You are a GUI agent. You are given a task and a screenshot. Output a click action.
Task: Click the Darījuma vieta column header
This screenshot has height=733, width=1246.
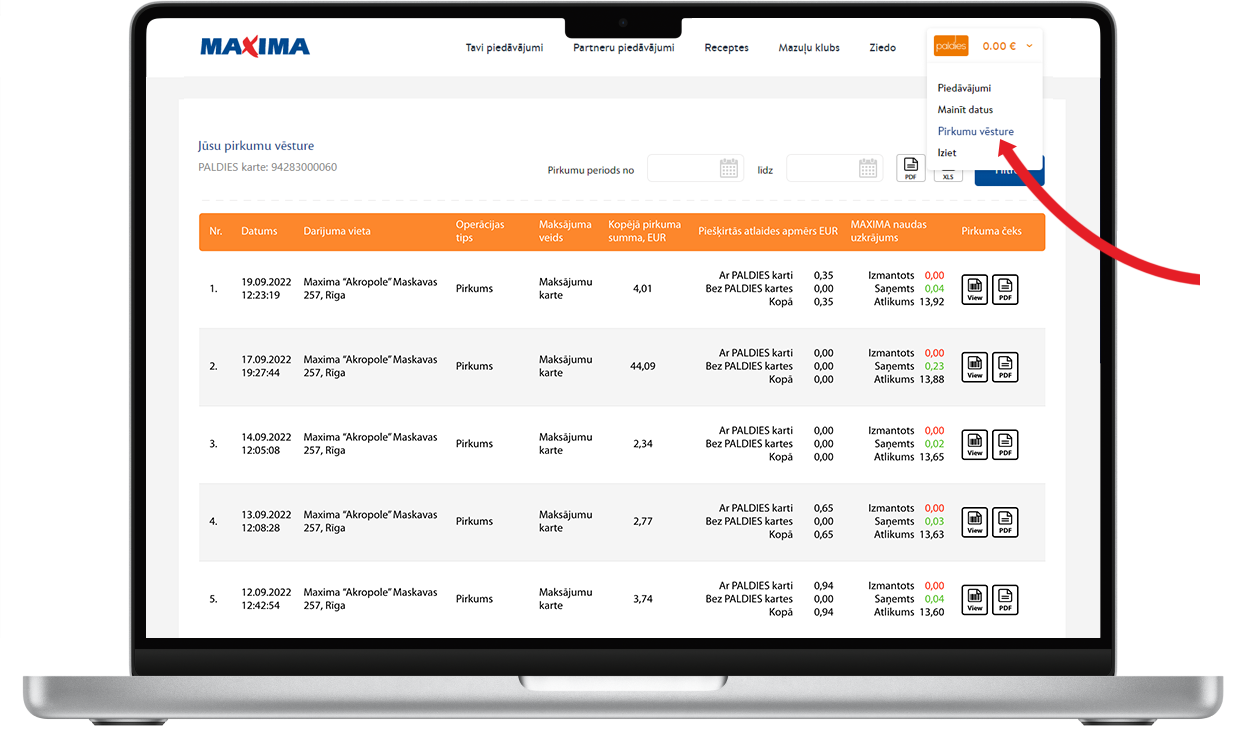337,231
